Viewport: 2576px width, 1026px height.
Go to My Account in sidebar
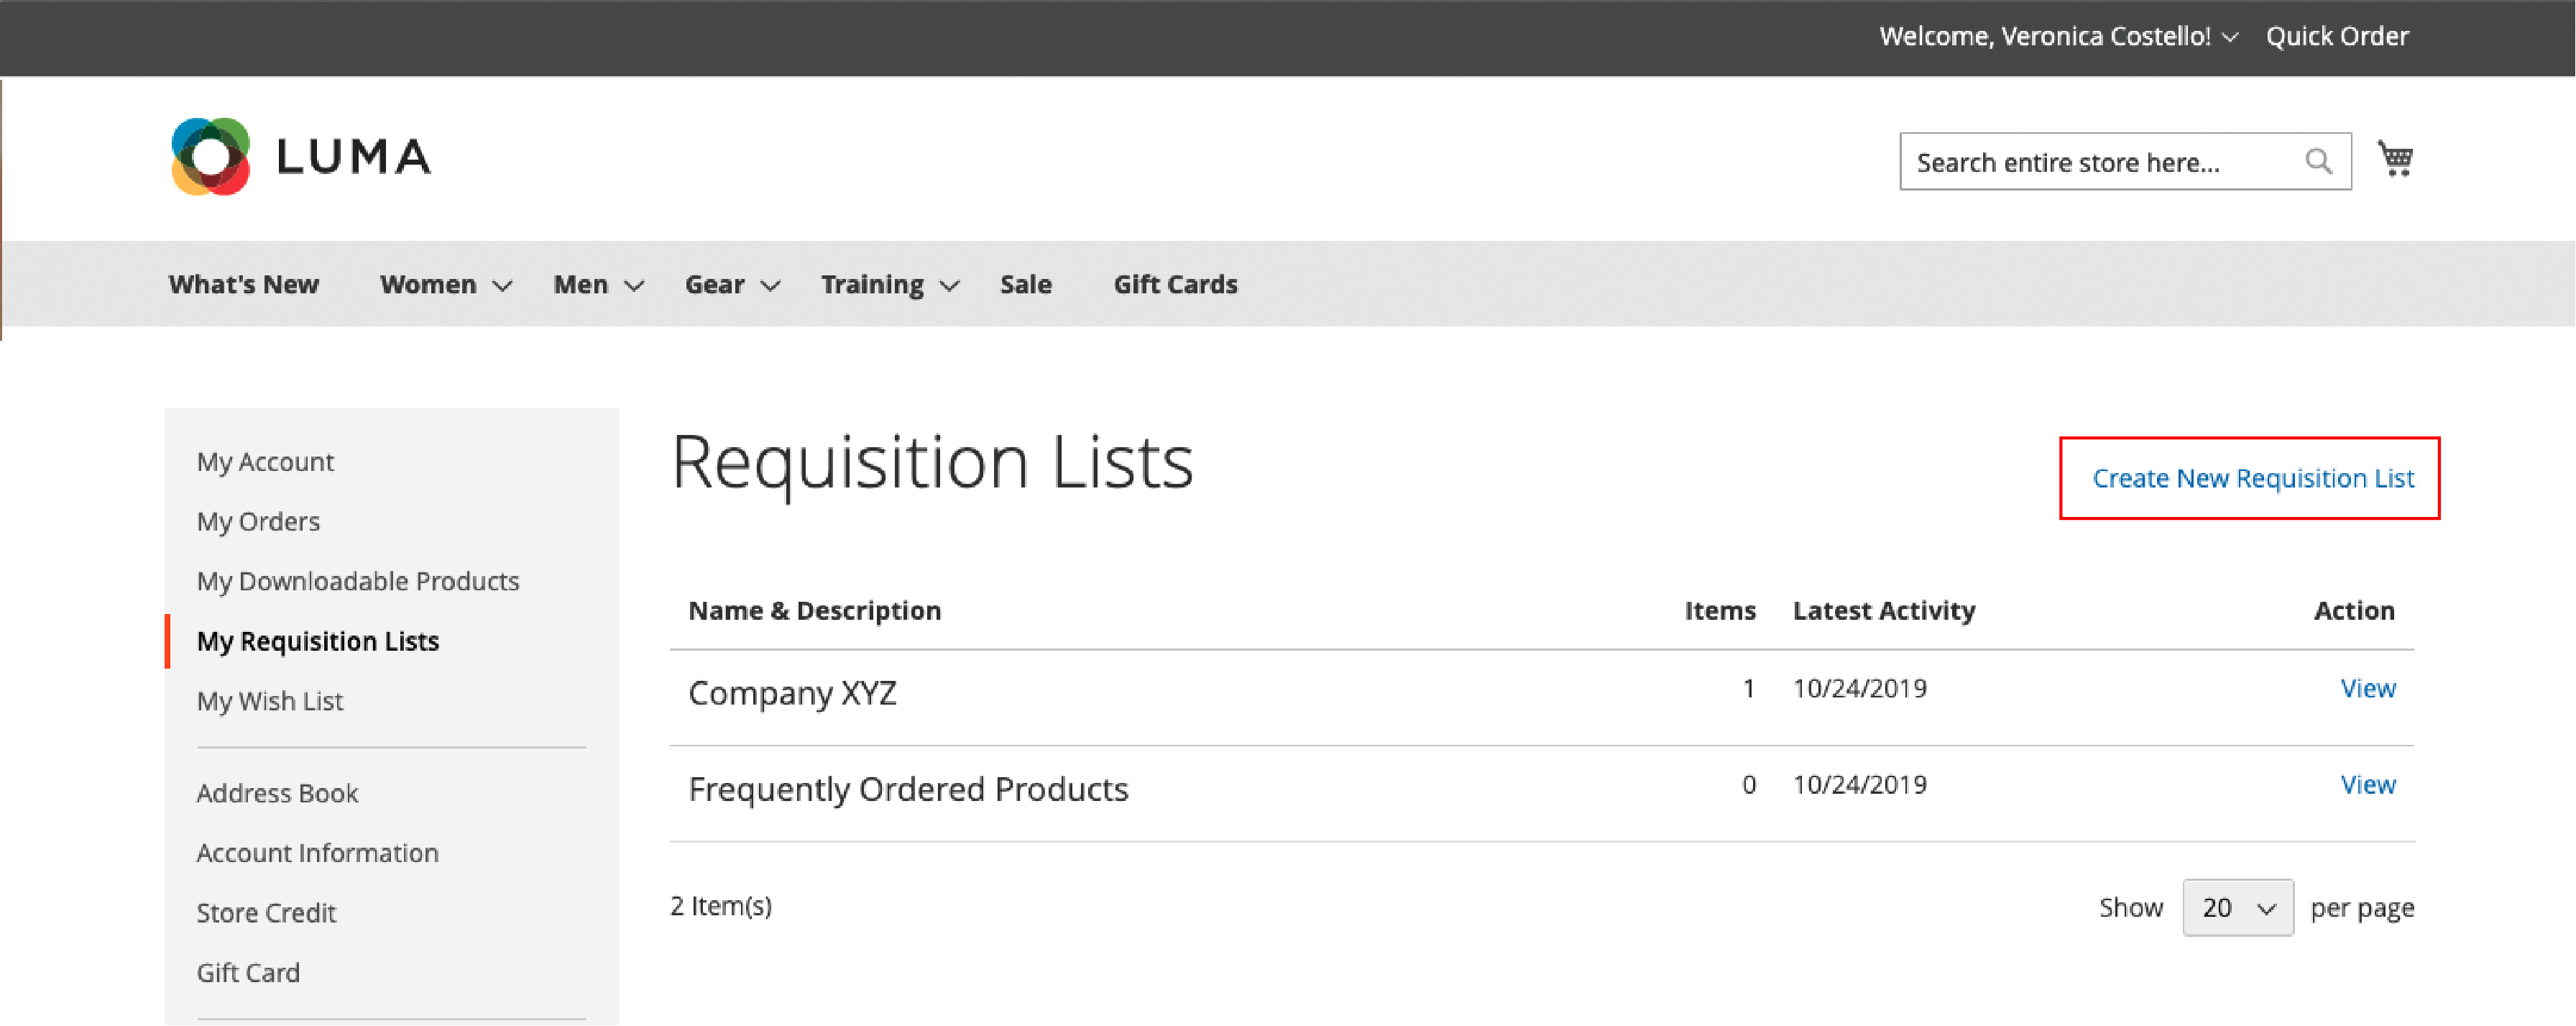click(265, 462)
